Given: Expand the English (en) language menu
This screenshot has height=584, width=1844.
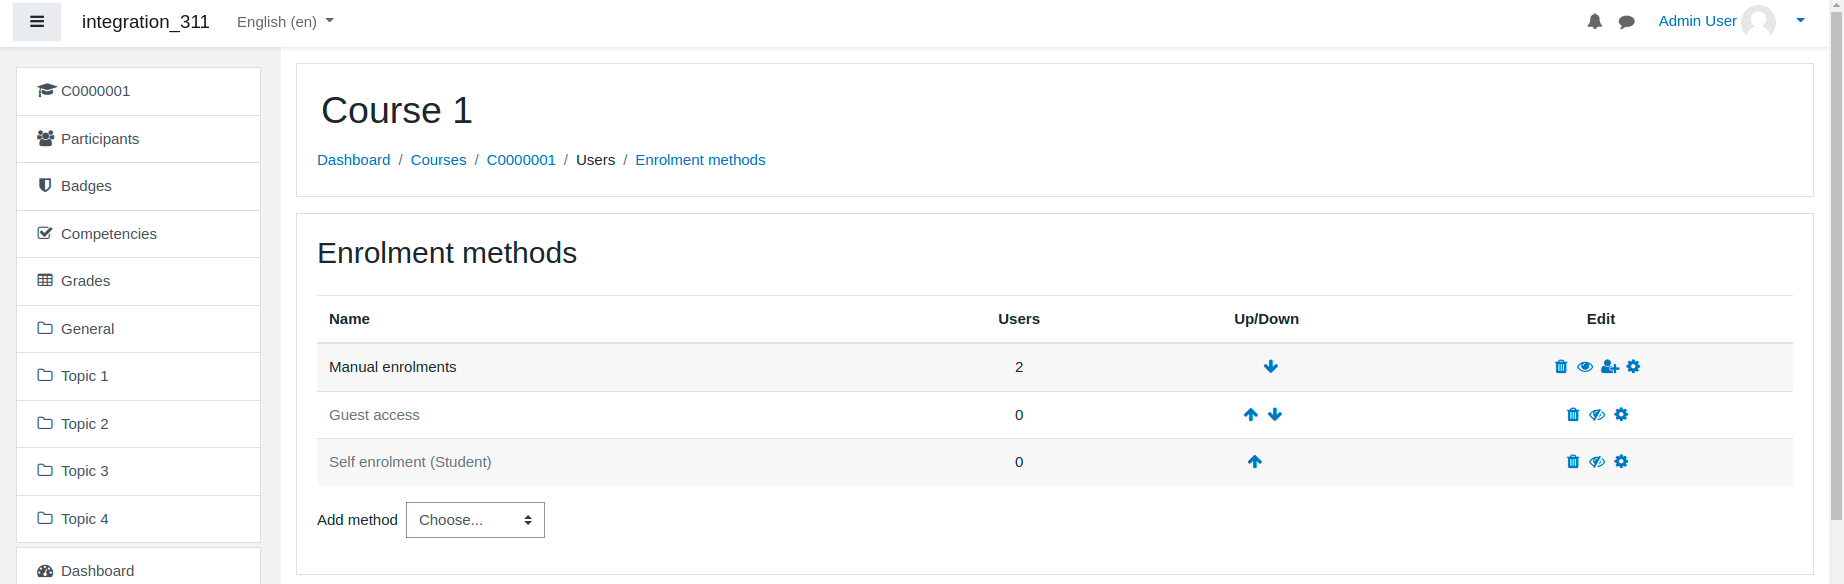Looking at the screenshot, I should coord(285,22).
